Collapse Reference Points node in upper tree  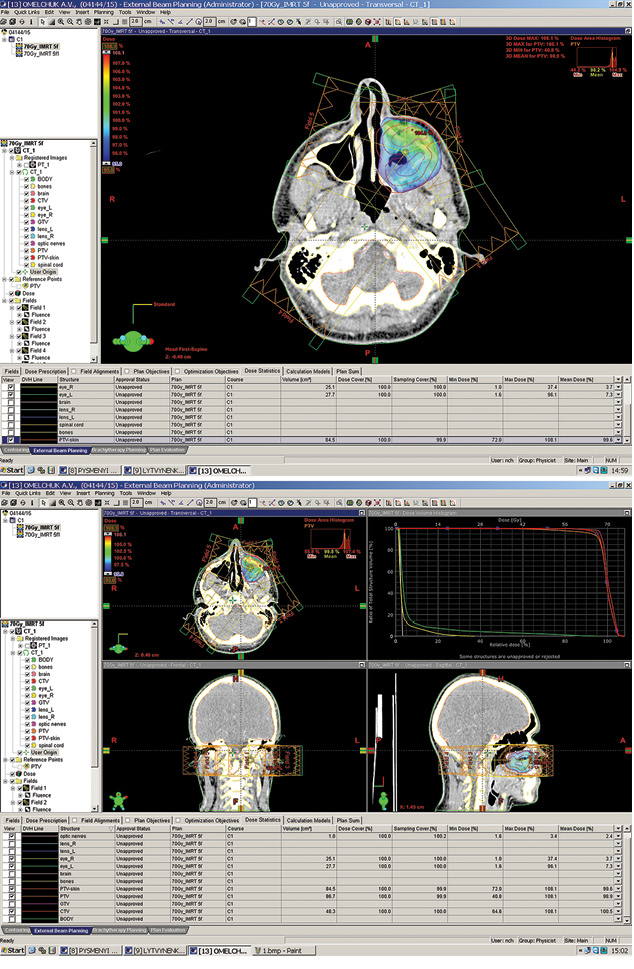click(x=5, y=279)
